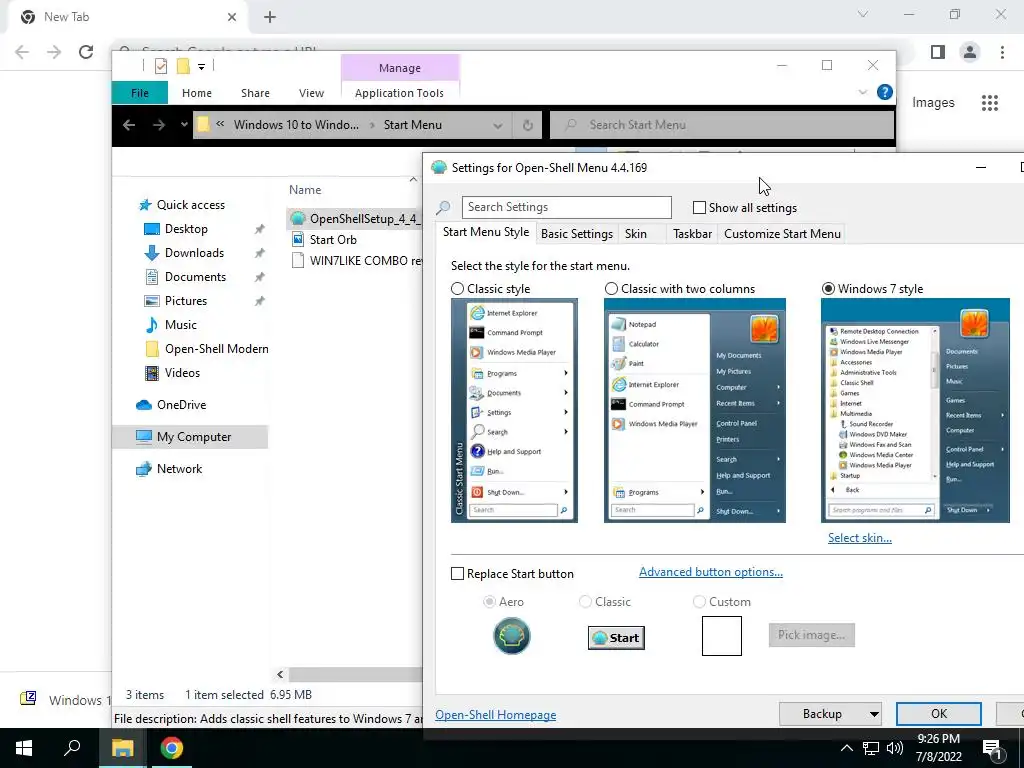
Task: Open Chrome from the taskbar
Action: (172, 748)
